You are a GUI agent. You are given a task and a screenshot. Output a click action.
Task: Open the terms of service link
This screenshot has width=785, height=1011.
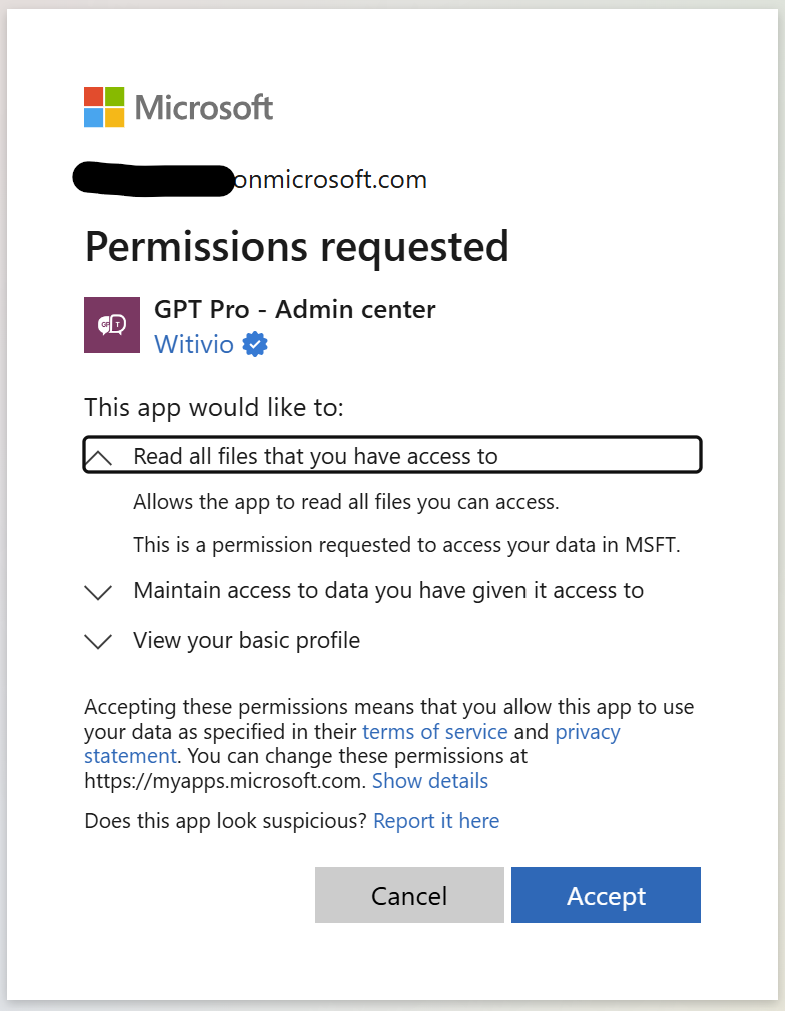434,731
